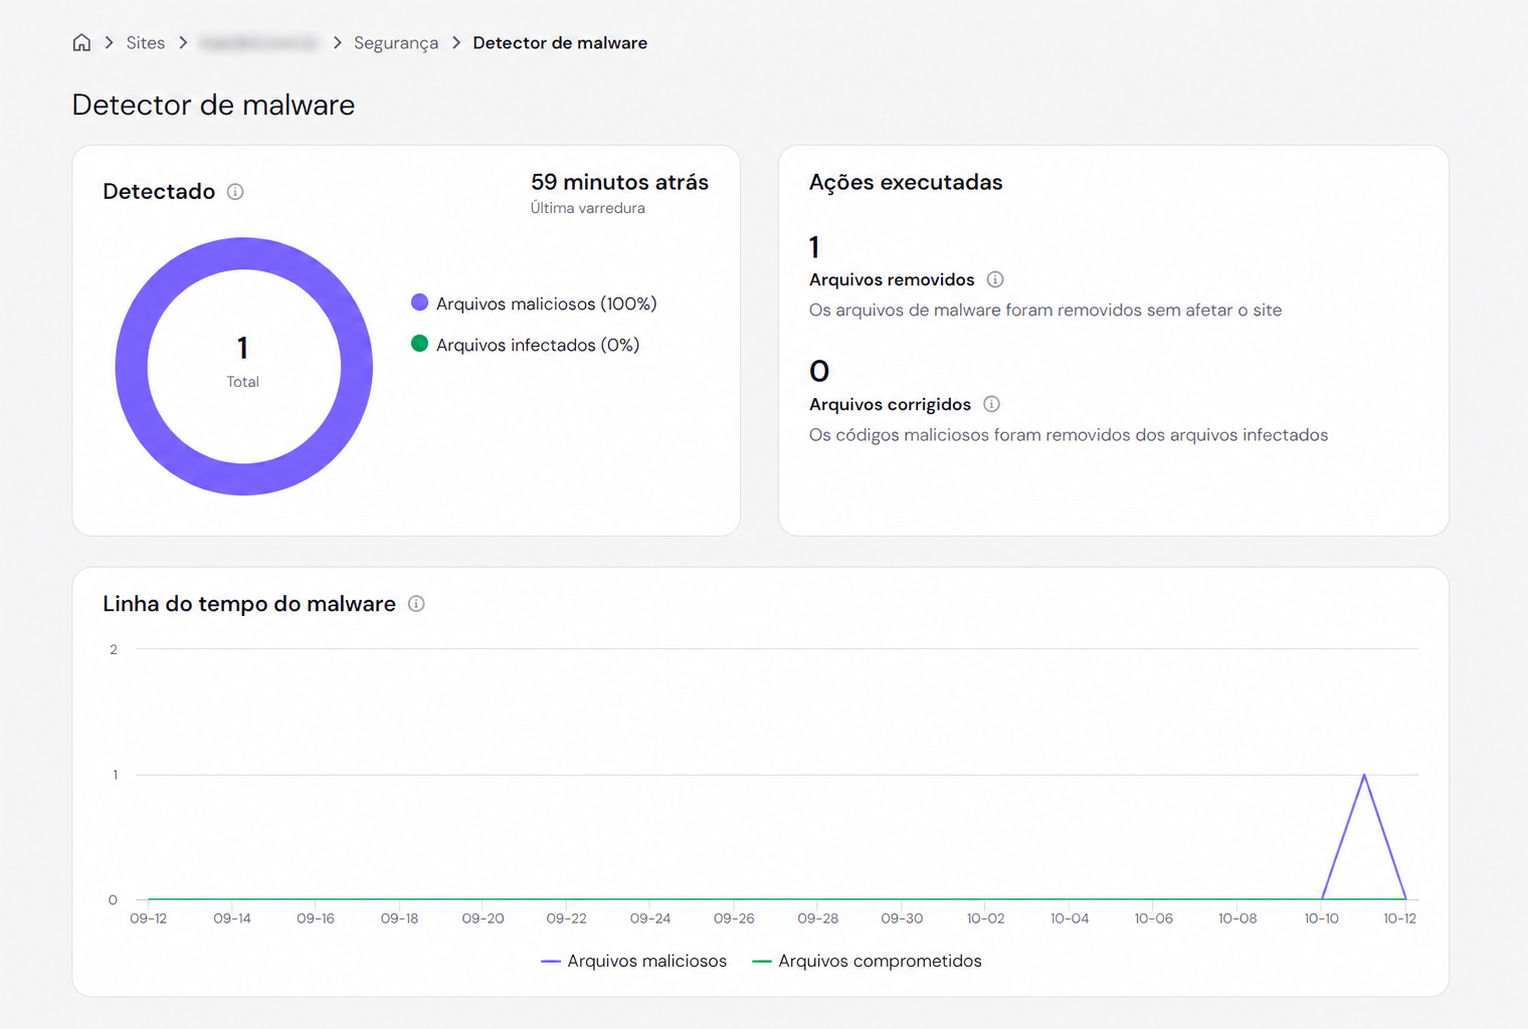Click the malware peak on timeline chart

click(1364, 775)
